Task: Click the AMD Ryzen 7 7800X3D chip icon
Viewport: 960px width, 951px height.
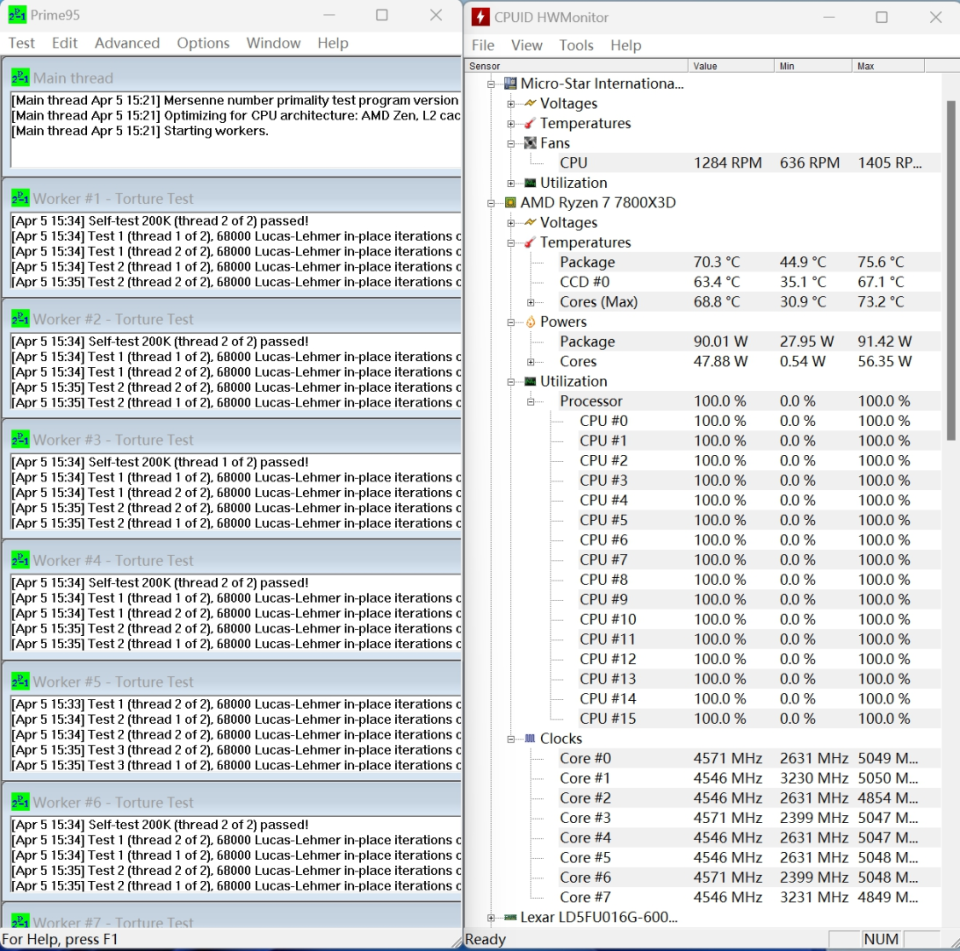Action: tap(510, 203)
